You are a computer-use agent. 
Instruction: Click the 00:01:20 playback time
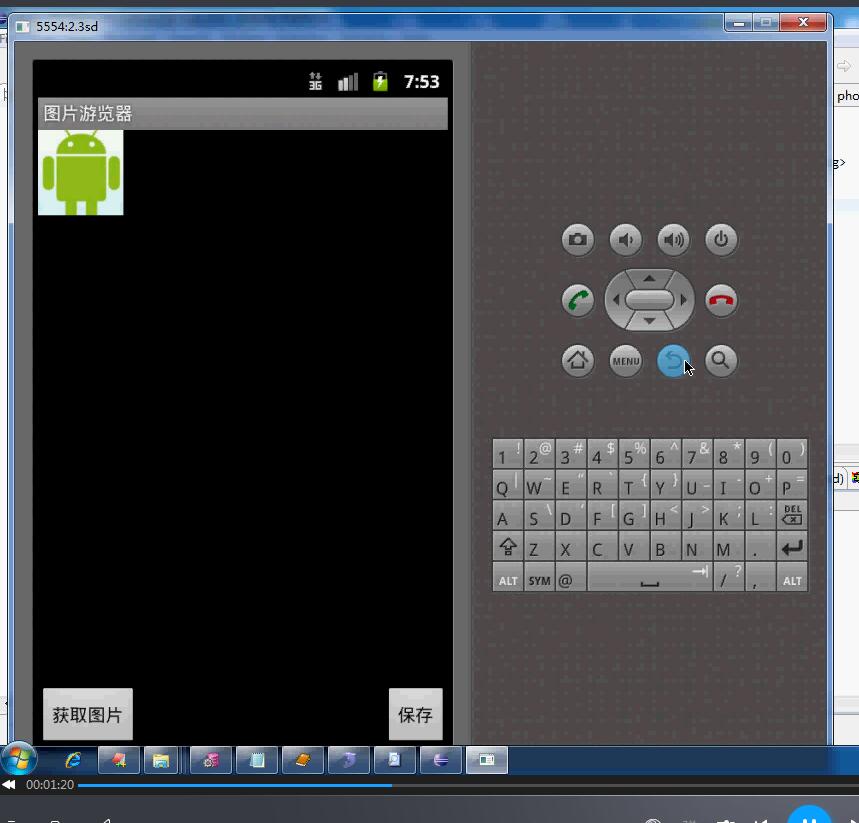[50, 785]
